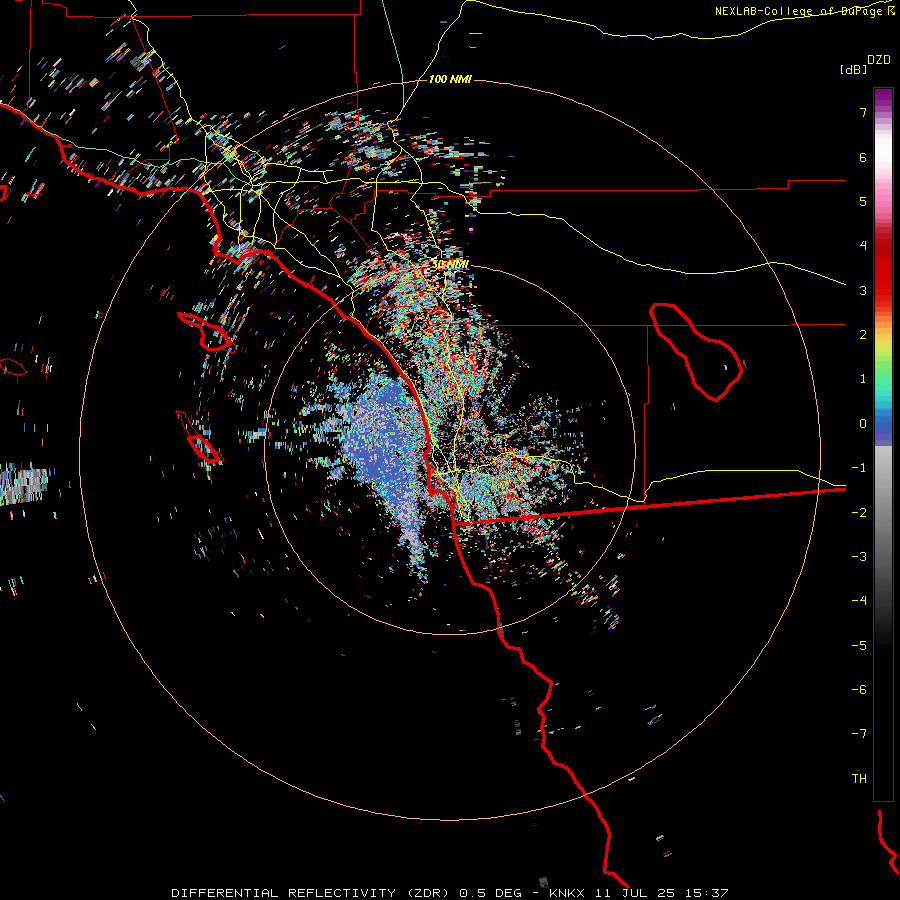Click the "-3" value on the color scale

(859, 556)
